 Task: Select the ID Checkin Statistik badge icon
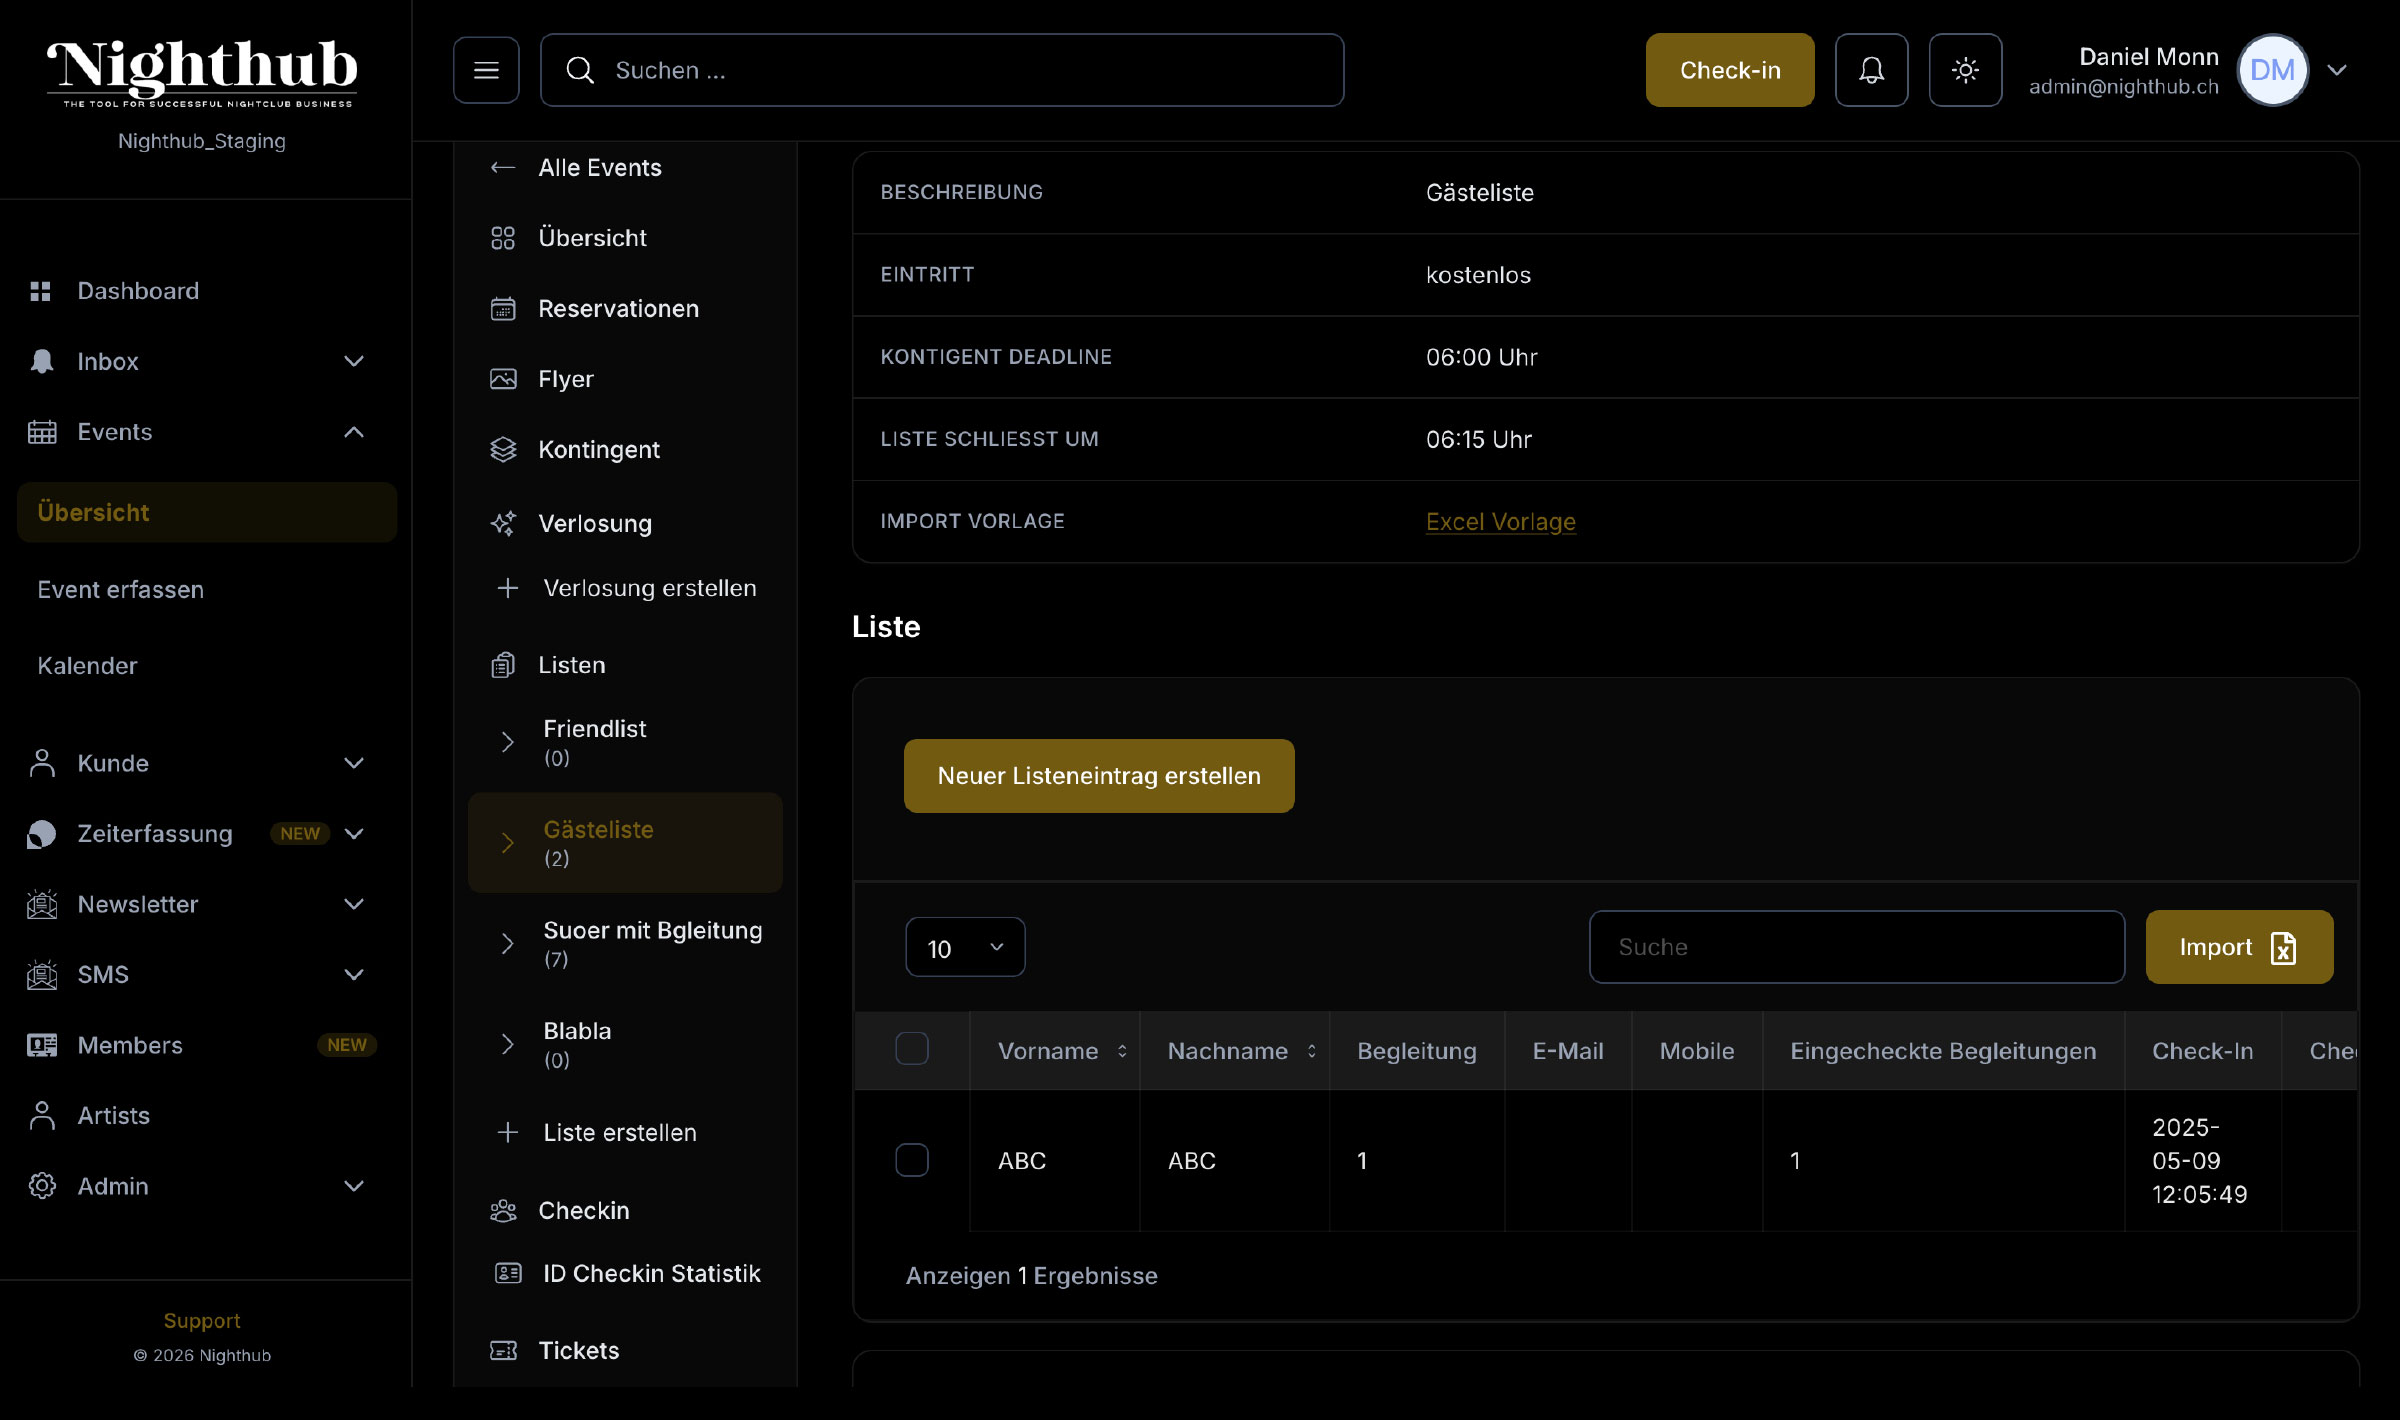[x=507, y=1273]
